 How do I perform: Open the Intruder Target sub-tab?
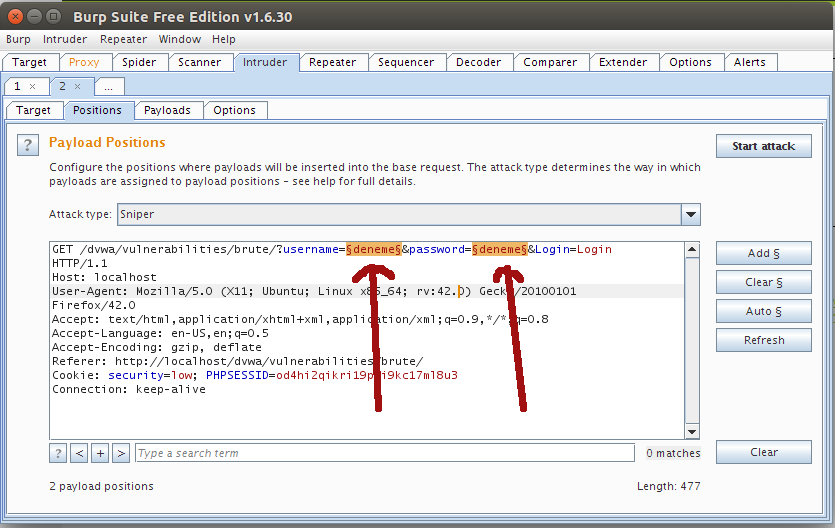click(33, 110)
